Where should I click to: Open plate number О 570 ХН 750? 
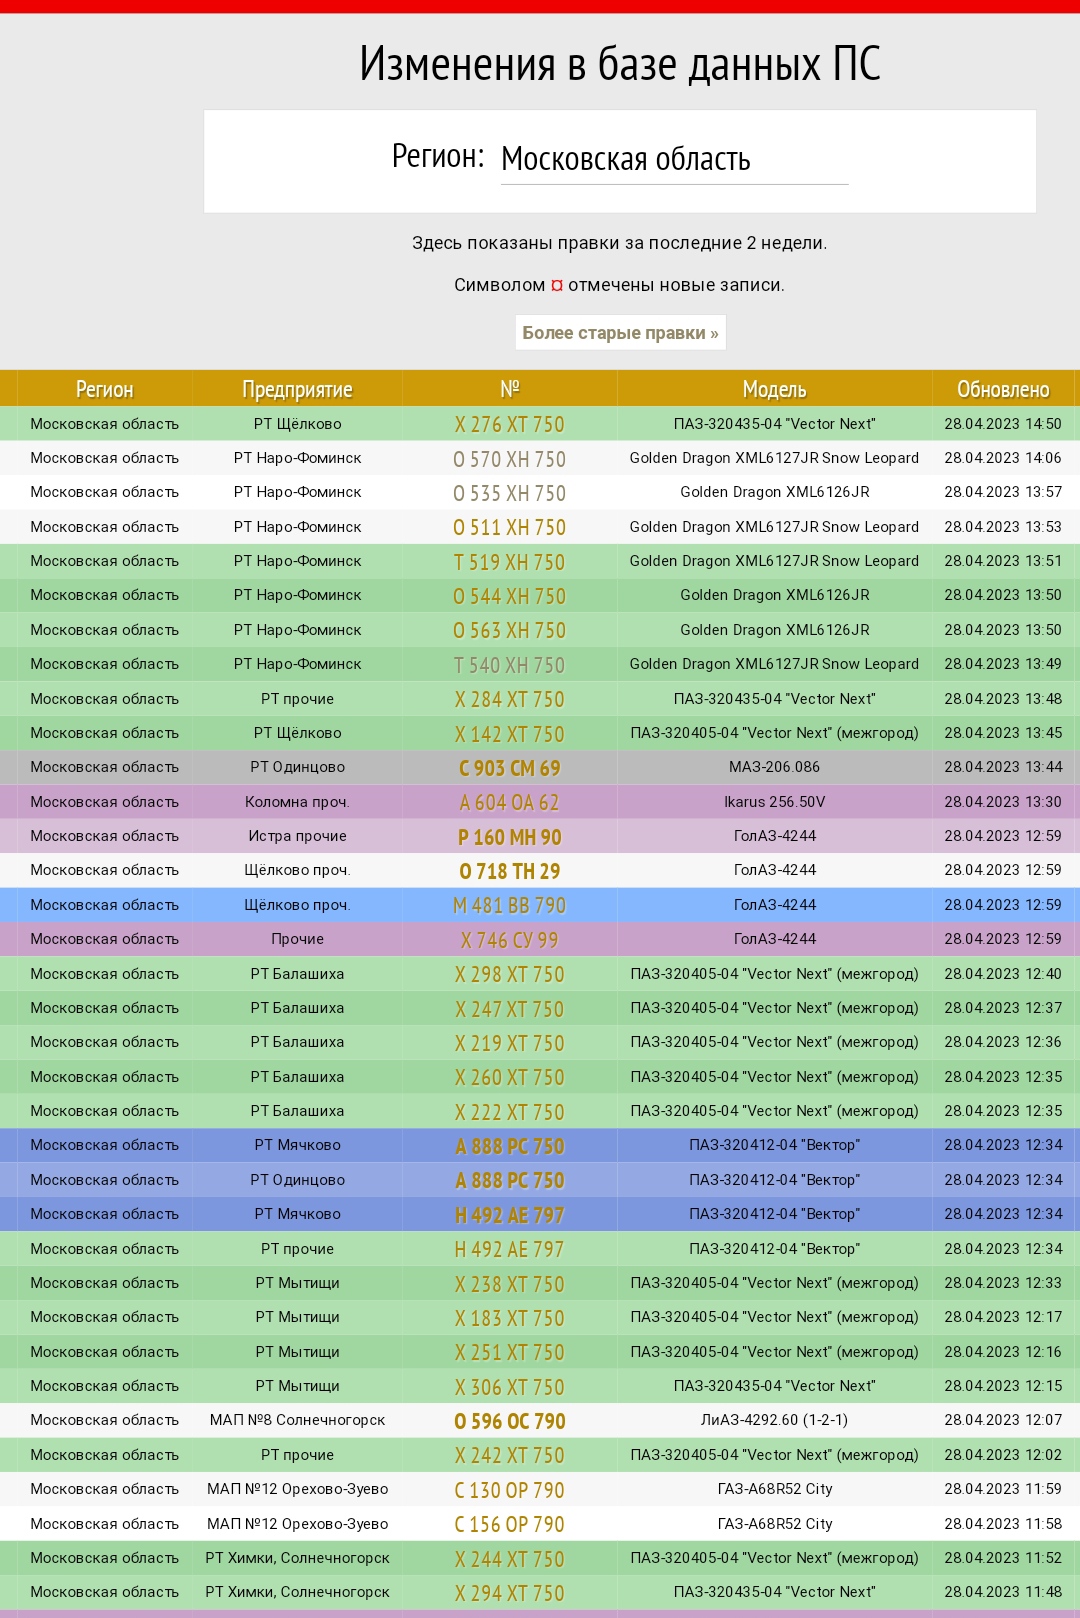pyautogui.click(x=510, y=459)
